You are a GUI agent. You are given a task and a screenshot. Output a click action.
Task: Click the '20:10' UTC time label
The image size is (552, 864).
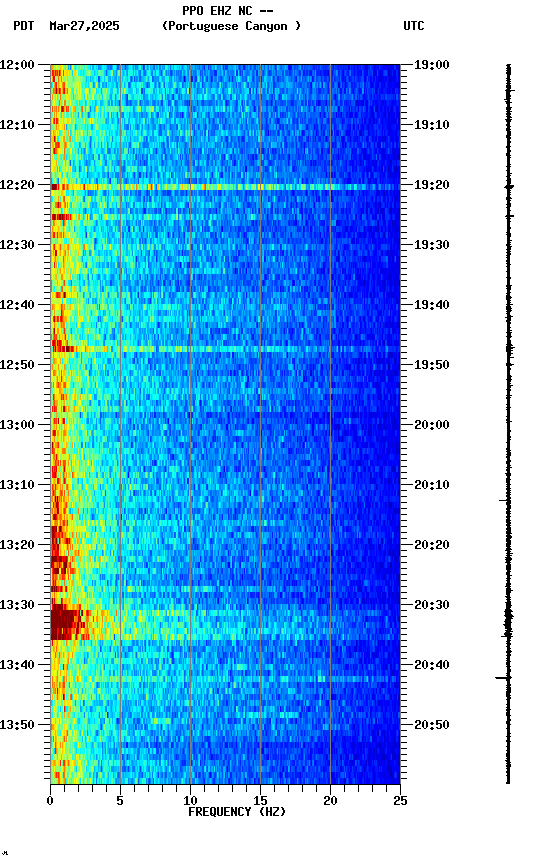point(432,485)
